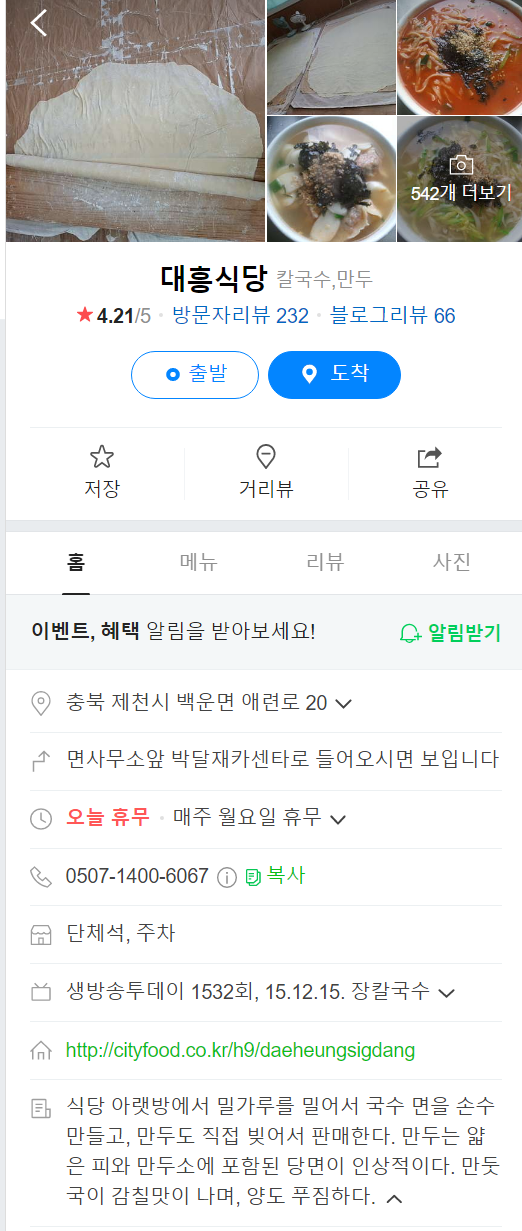Viewport: 522px width, 1231px height.
Task: Expand the address 충북 제천시 백운면 chevron
Action: tap(344, 703)
